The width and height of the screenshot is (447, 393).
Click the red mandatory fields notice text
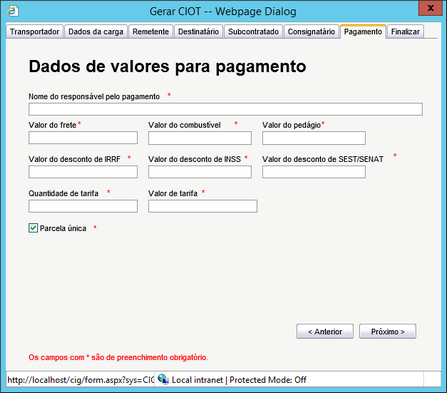point(118,357)
